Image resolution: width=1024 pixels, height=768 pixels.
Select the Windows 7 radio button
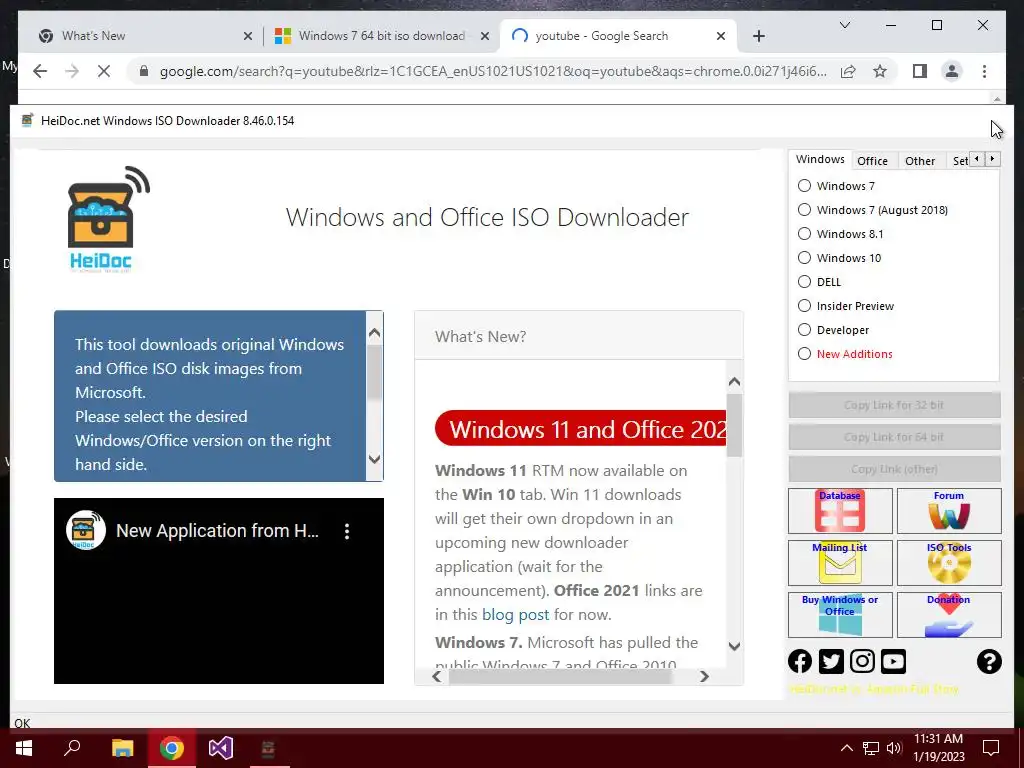[x=805, y=186]
